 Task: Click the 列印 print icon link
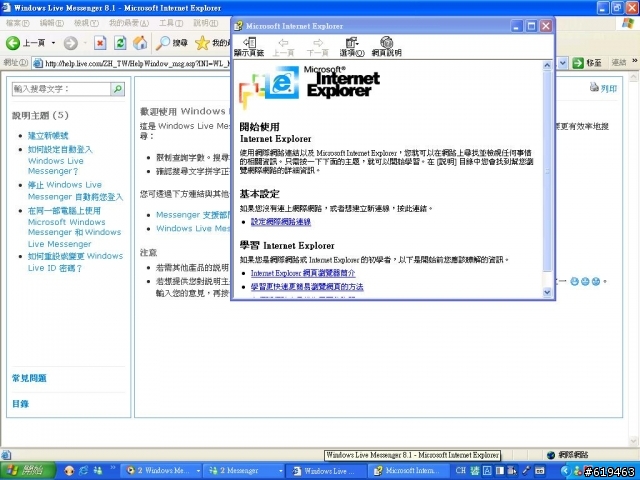603,88
